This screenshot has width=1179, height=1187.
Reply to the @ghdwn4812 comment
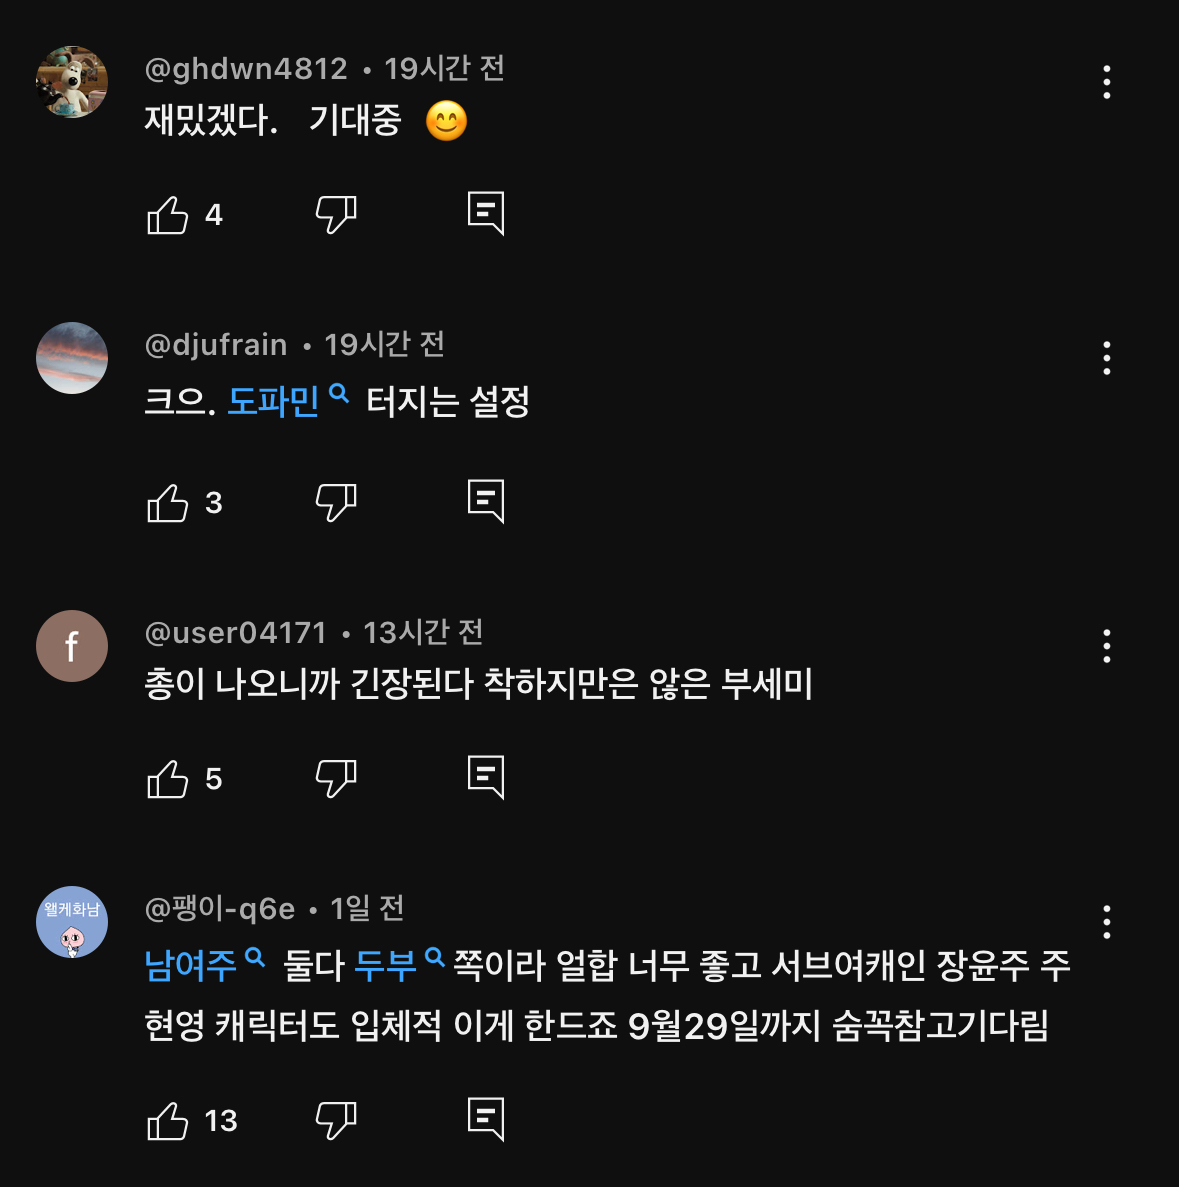point(486,213)
